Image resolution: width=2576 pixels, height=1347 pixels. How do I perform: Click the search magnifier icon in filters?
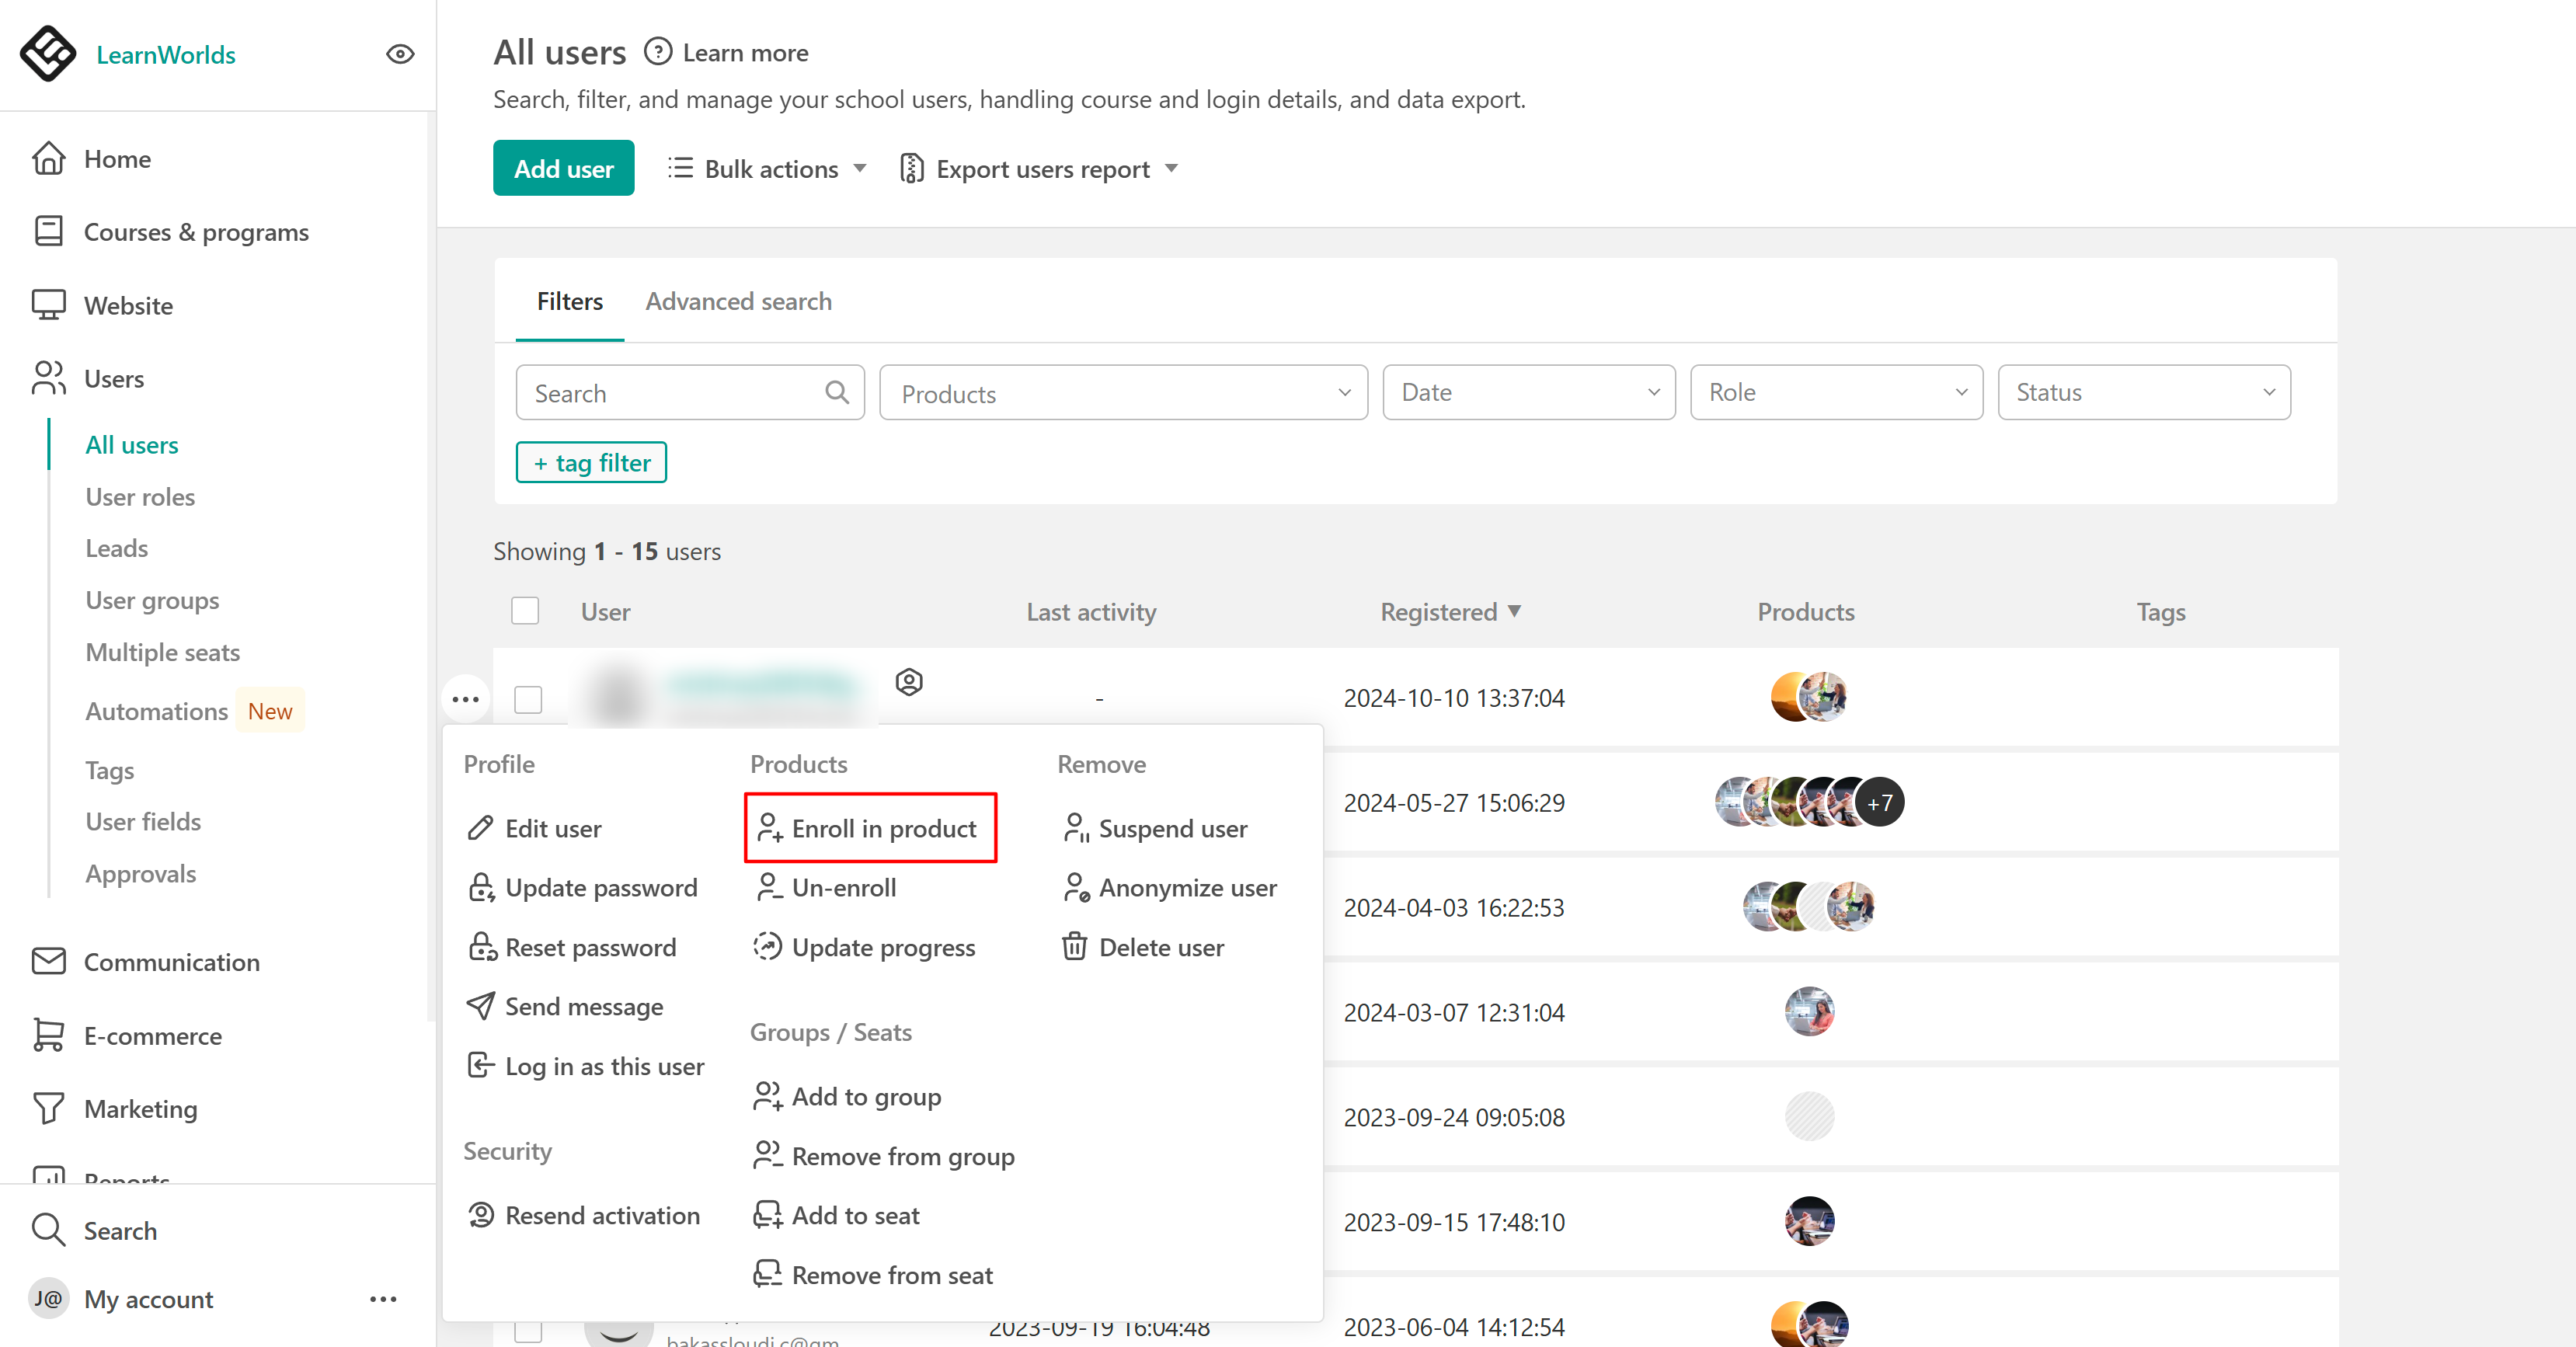[837, 392]
